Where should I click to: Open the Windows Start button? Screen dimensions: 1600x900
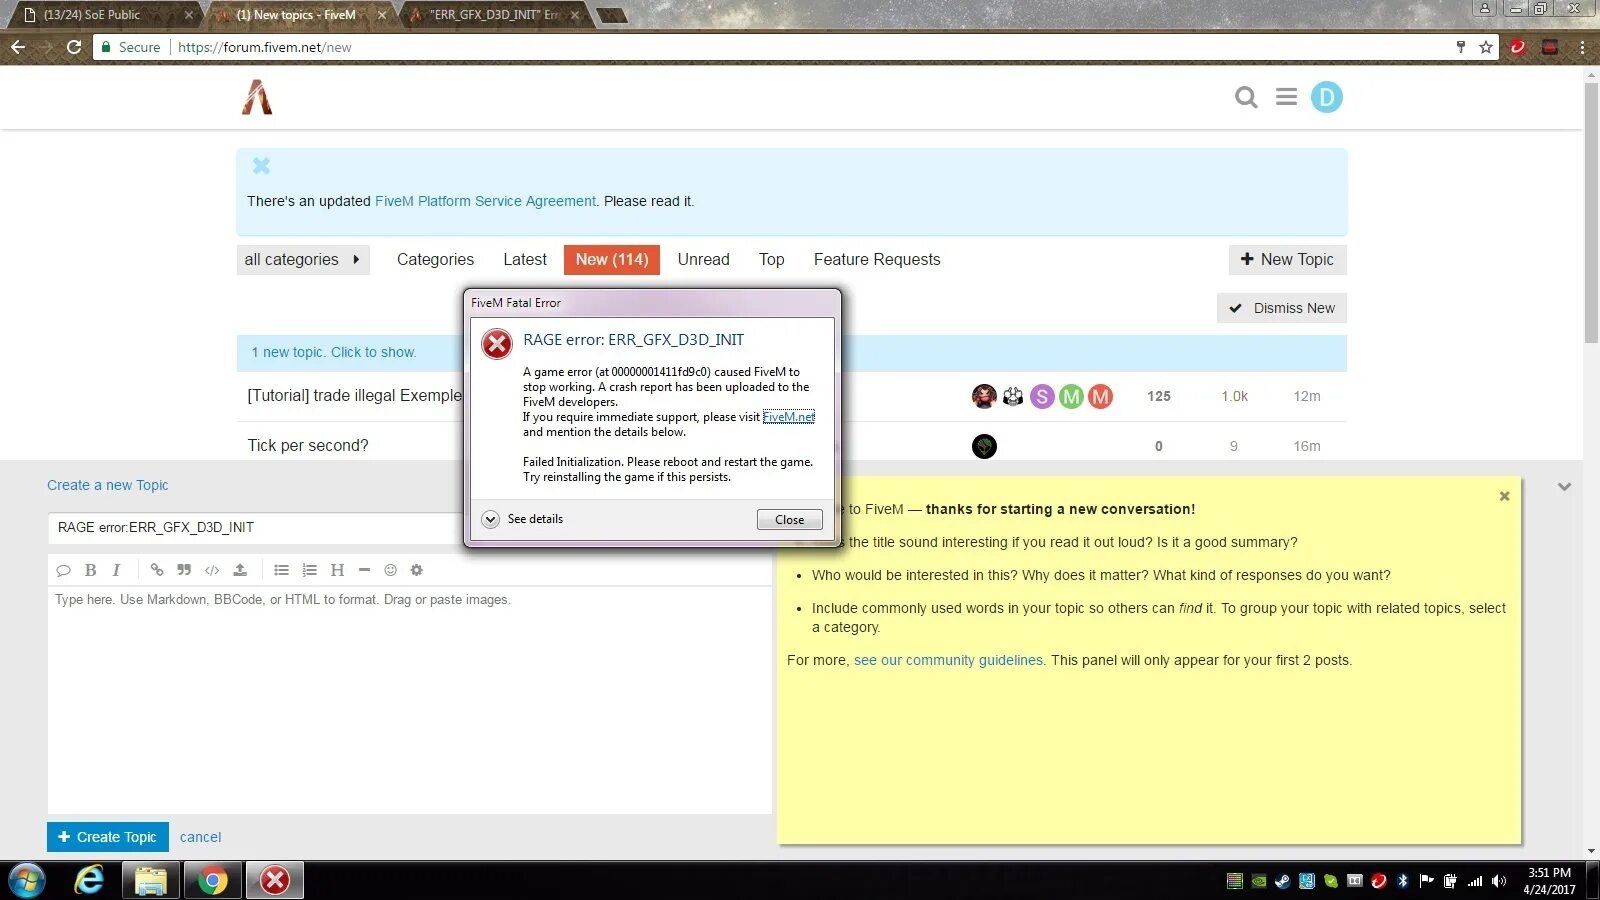27,881
